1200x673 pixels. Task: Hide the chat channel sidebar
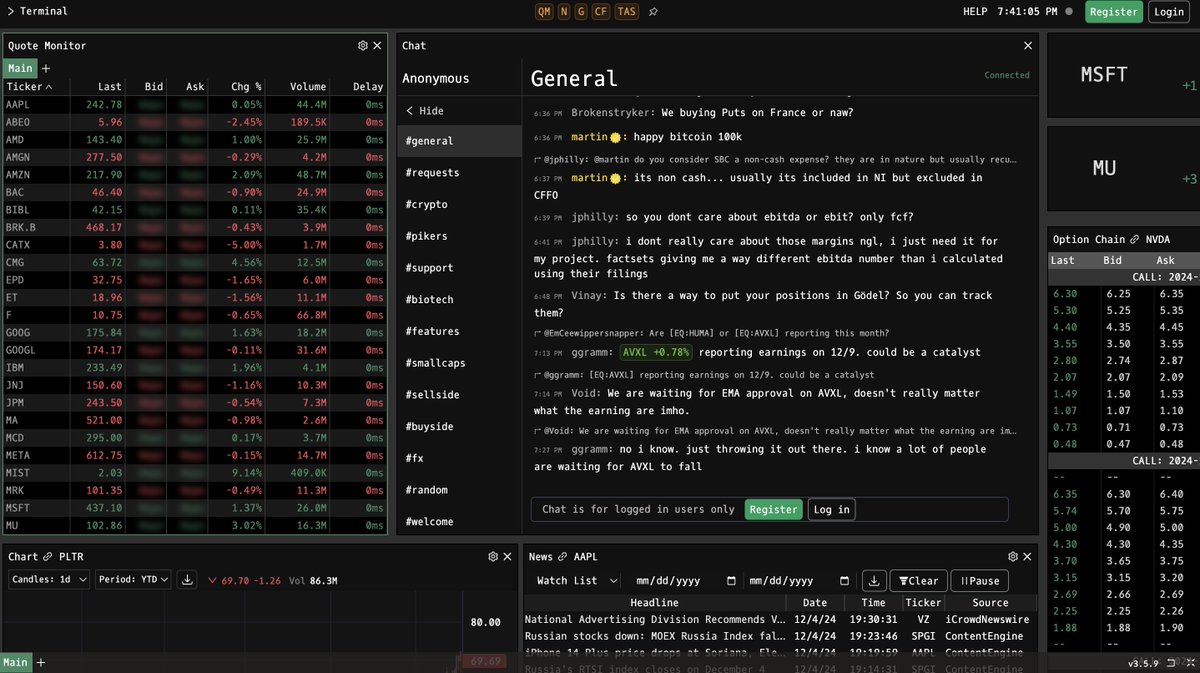point(425,111)
